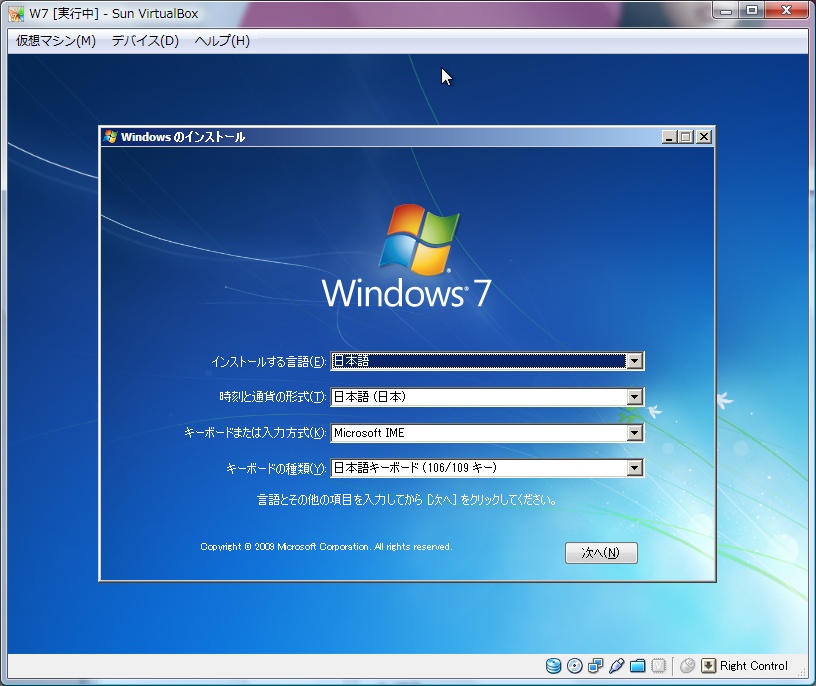
Task: Maximize the Windows のインストール dialog
Action: (x=686, y=137)
